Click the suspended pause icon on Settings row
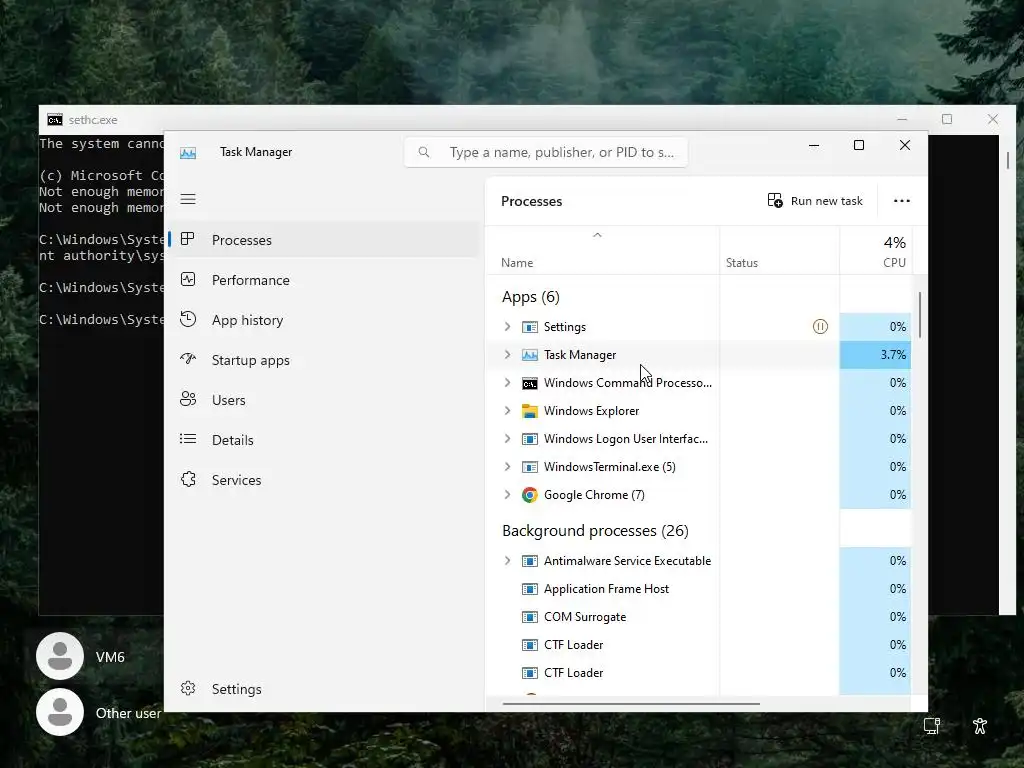 point(820,327)
